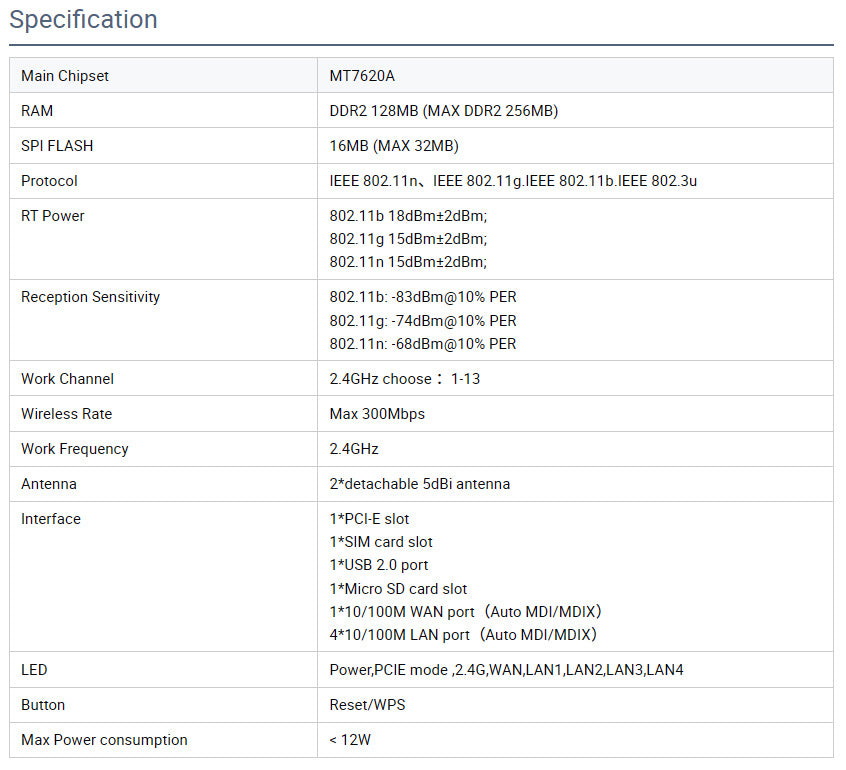Select the RT Power label

pyautogui.click(x=52, y=216)
